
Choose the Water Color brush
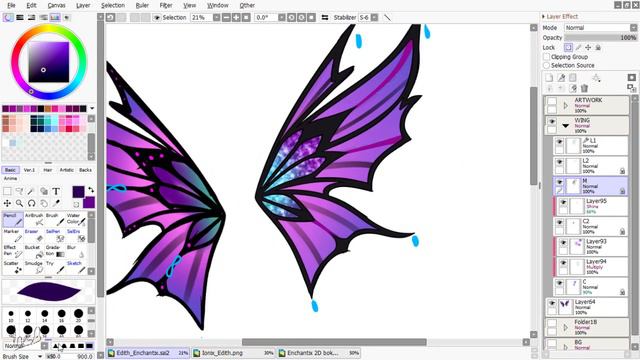(76, 219)
